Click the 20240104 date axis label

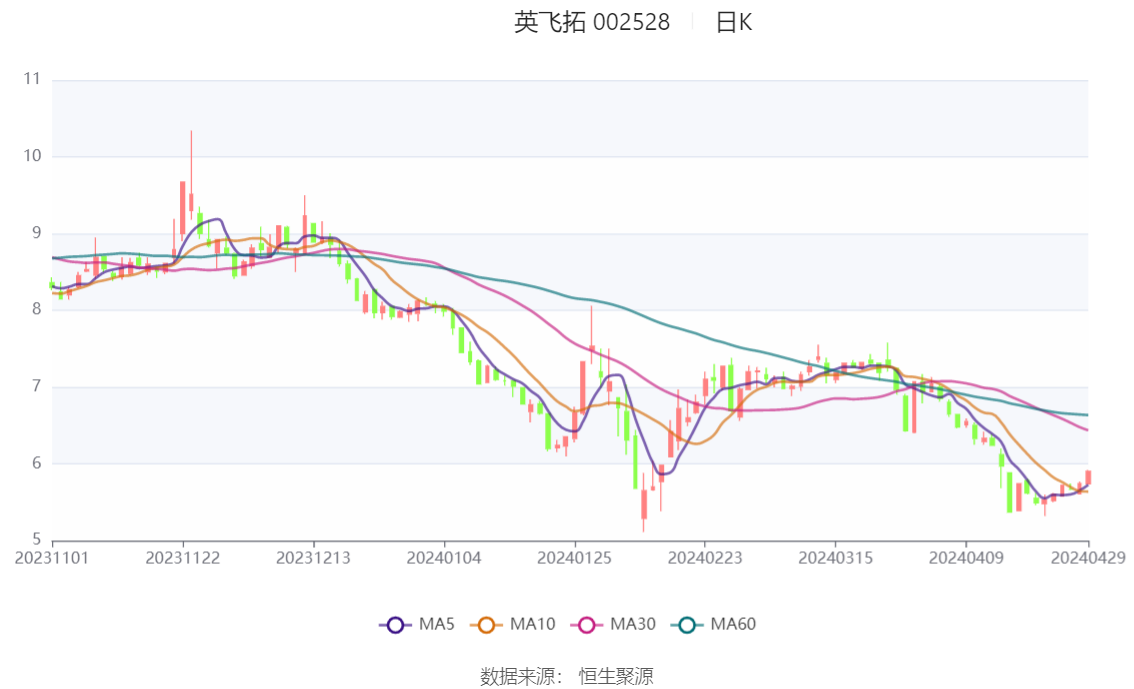coord(444,558)
